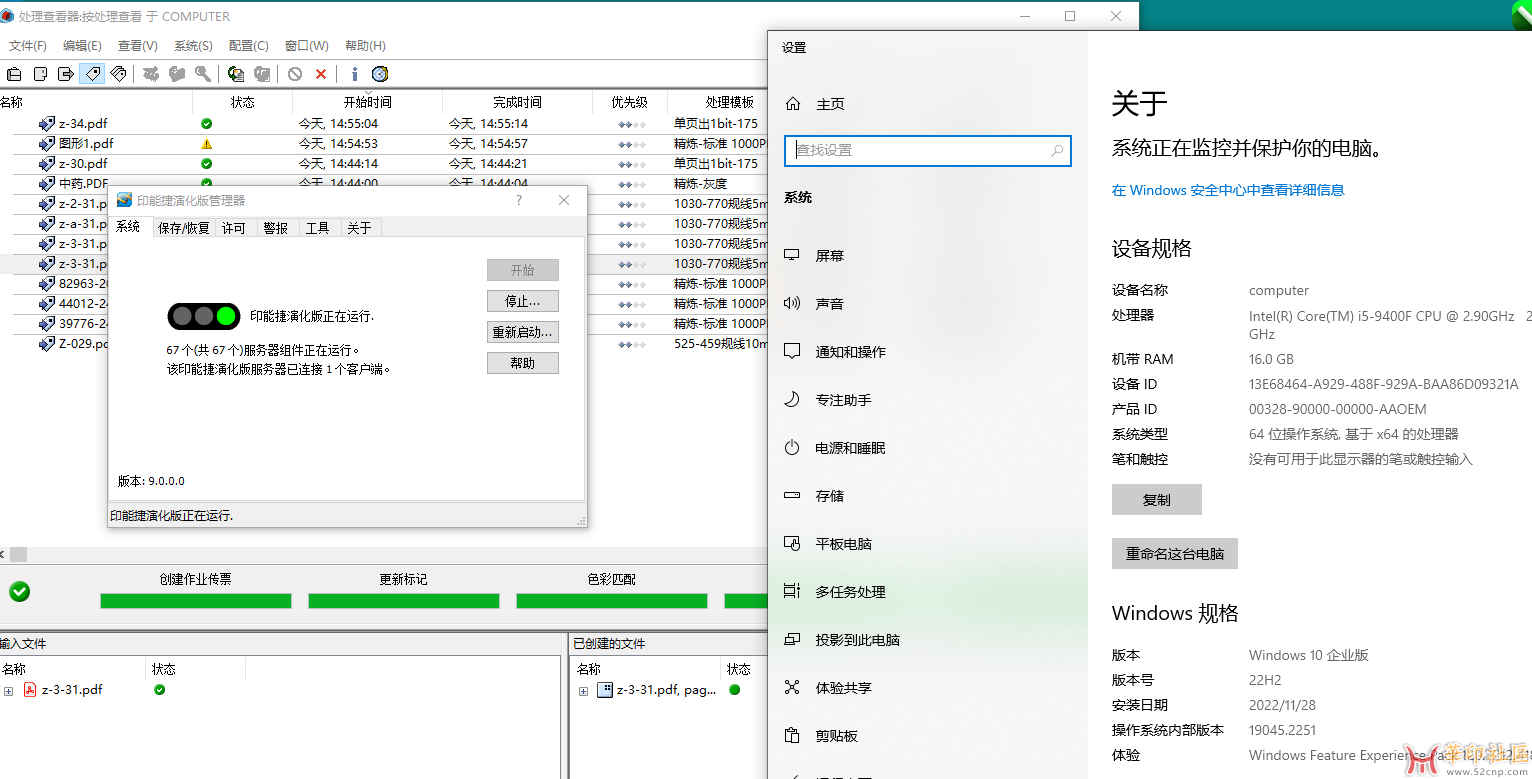Click the grey circle-slash stop icon

(295, 74)
